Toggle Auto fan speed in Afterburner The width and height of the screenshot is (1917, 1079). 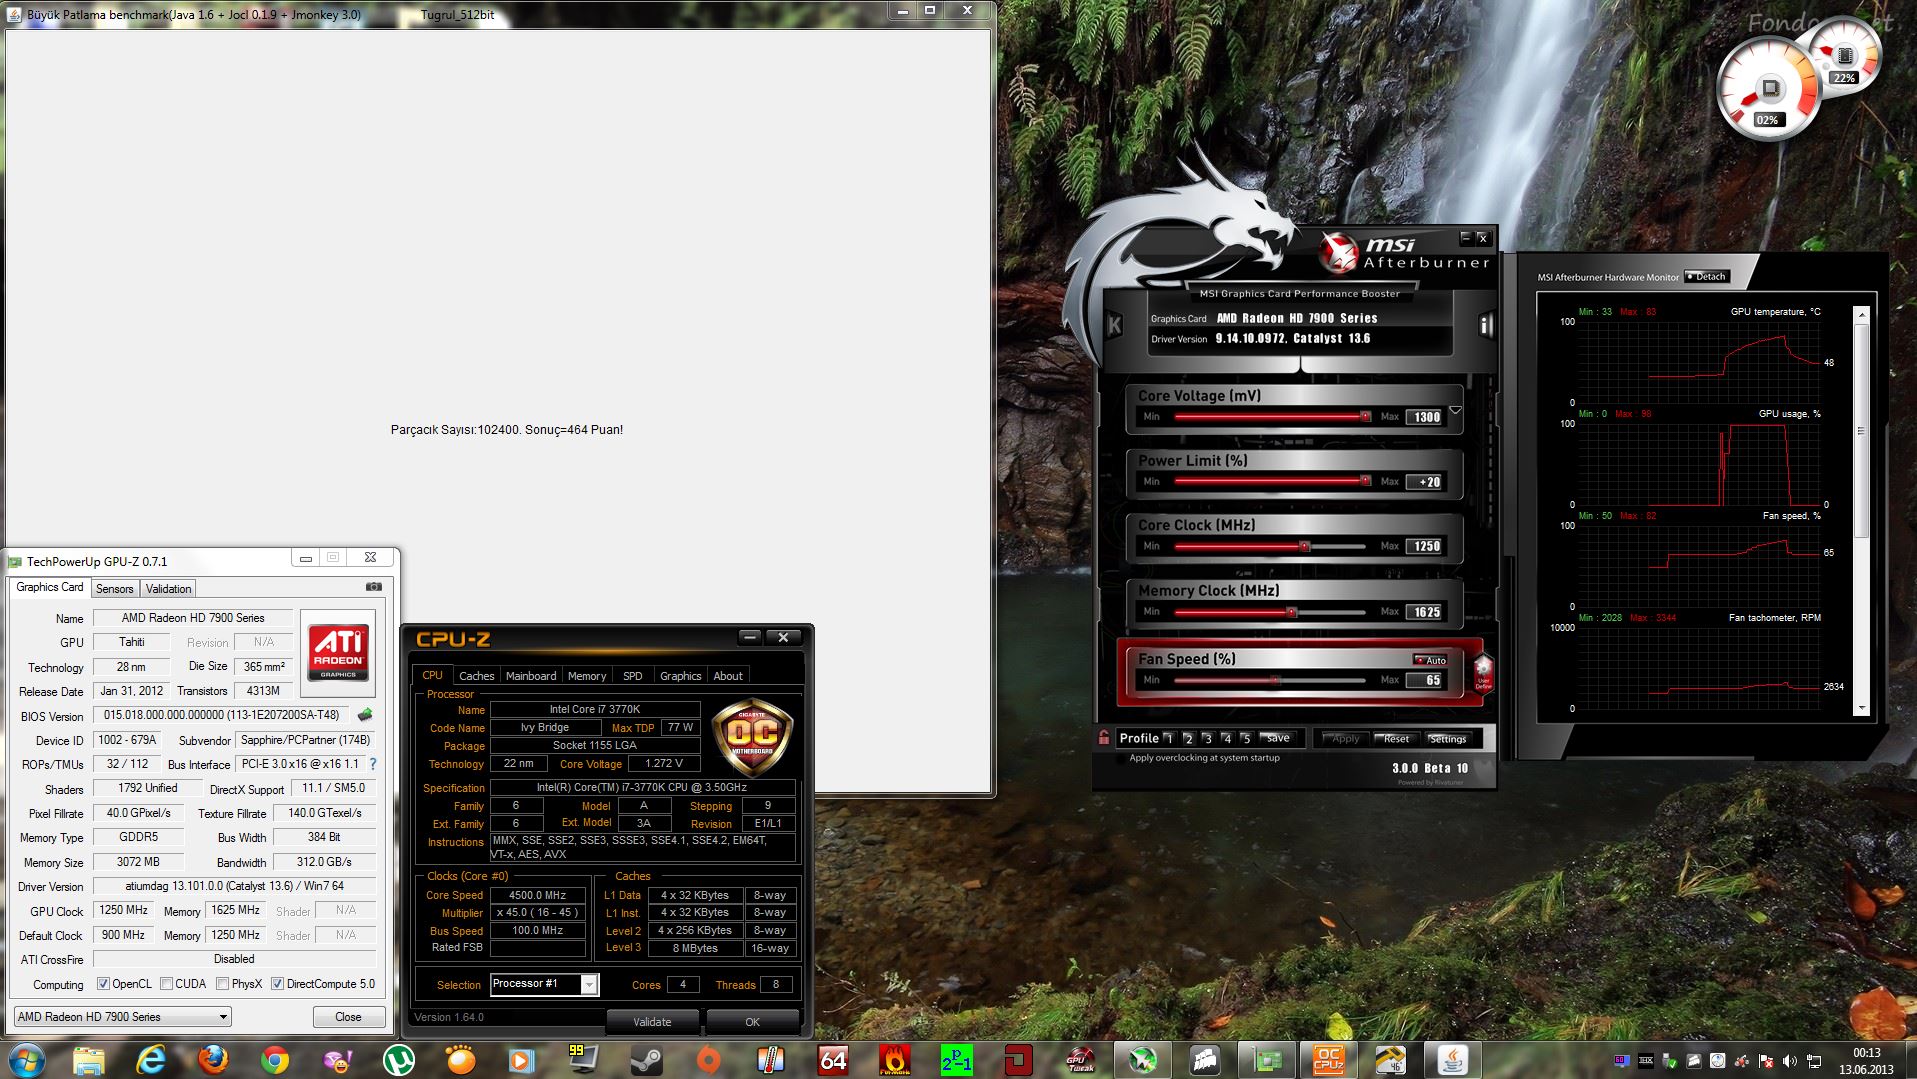click(x=1430, y=660)
